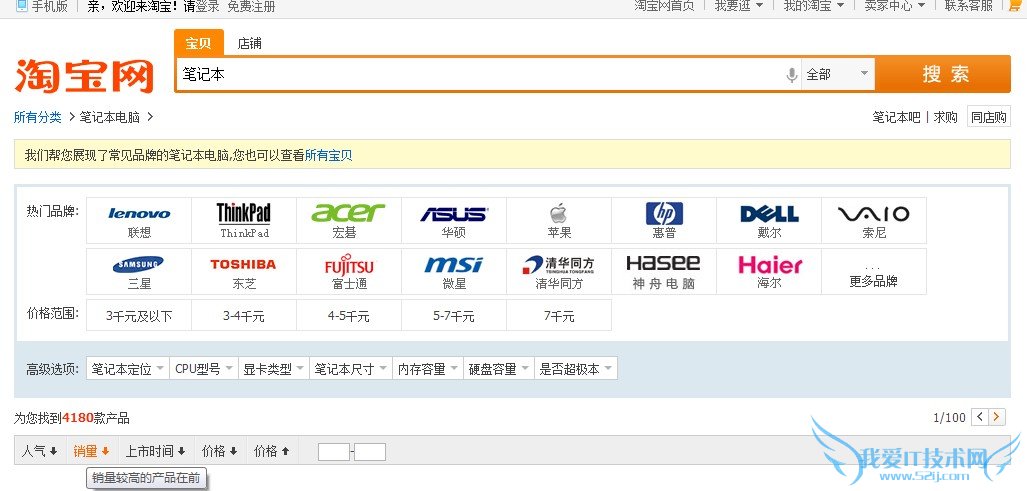Choose the MSI 微星 brand

coord(454,271)
